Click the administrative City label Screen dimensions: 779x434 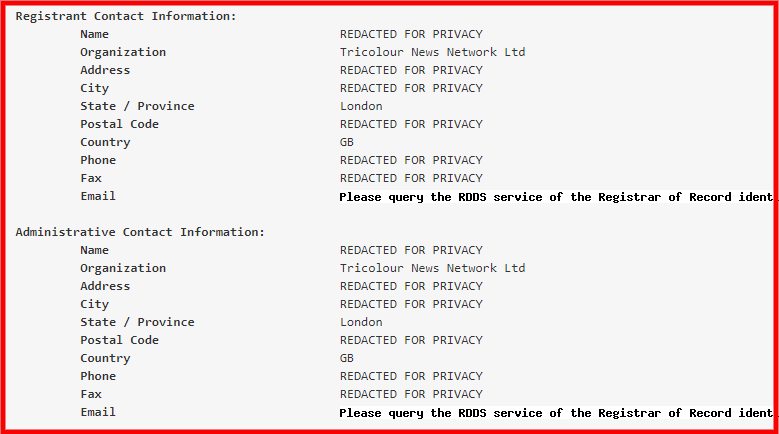[x=94, y=304]
